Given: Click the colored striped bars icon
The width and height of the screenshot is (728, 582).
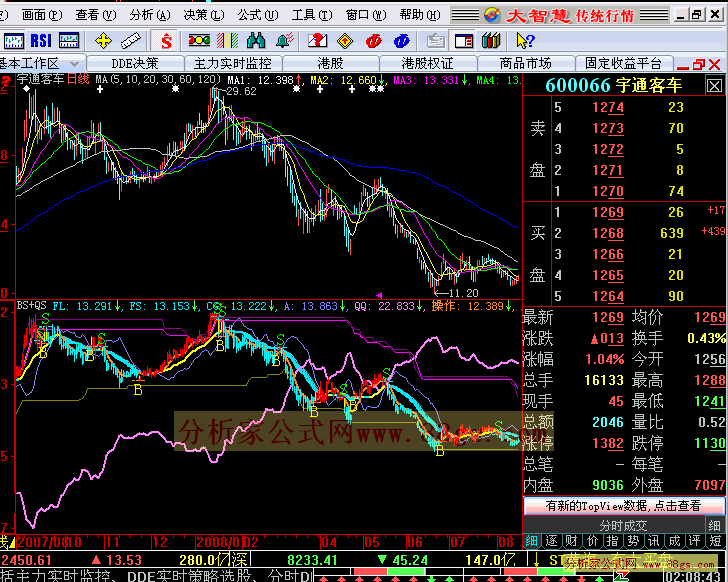Looking at the screenshot, I should [x=228, y=41].
